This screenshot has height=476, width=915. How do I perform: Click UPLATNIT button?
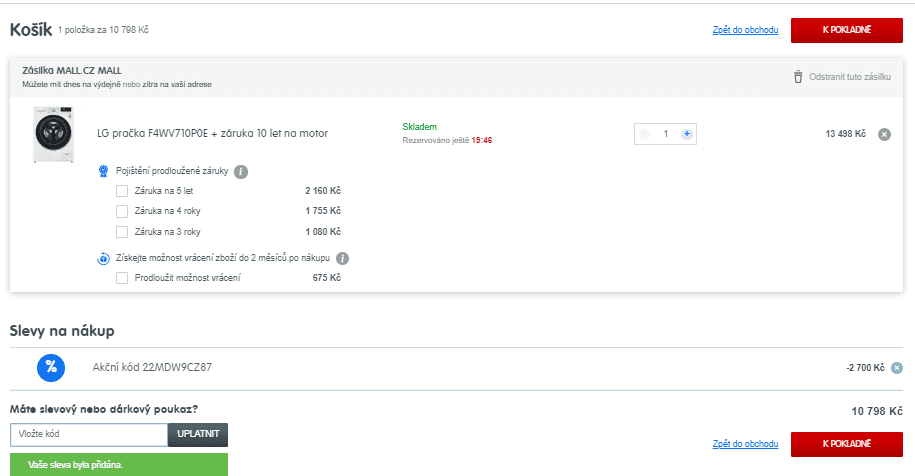pyautogui.click(x=198, y=434)
